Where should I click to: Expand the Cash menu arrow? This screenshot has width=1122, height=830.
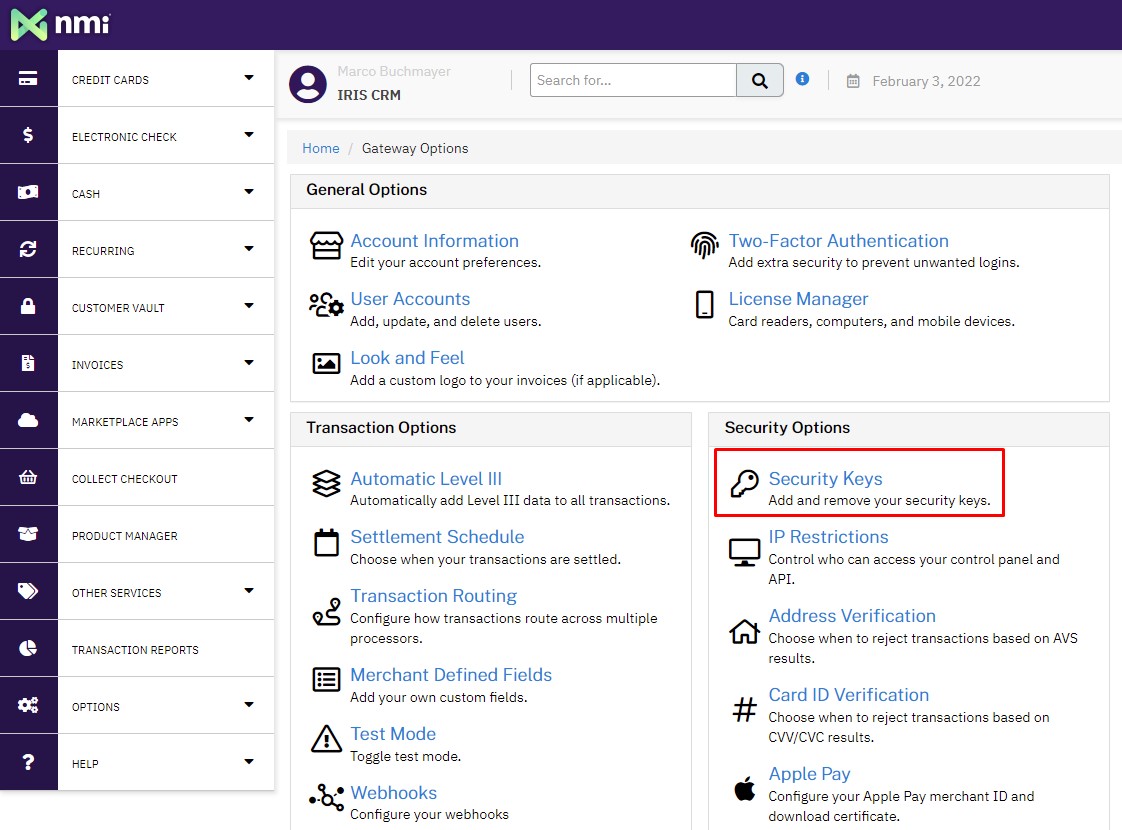249,191
